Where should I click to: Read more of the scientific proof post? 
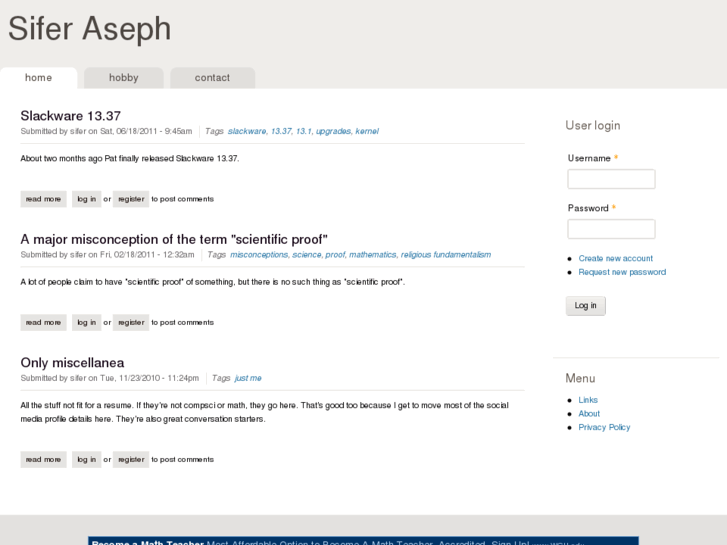[x=44, y=322]
